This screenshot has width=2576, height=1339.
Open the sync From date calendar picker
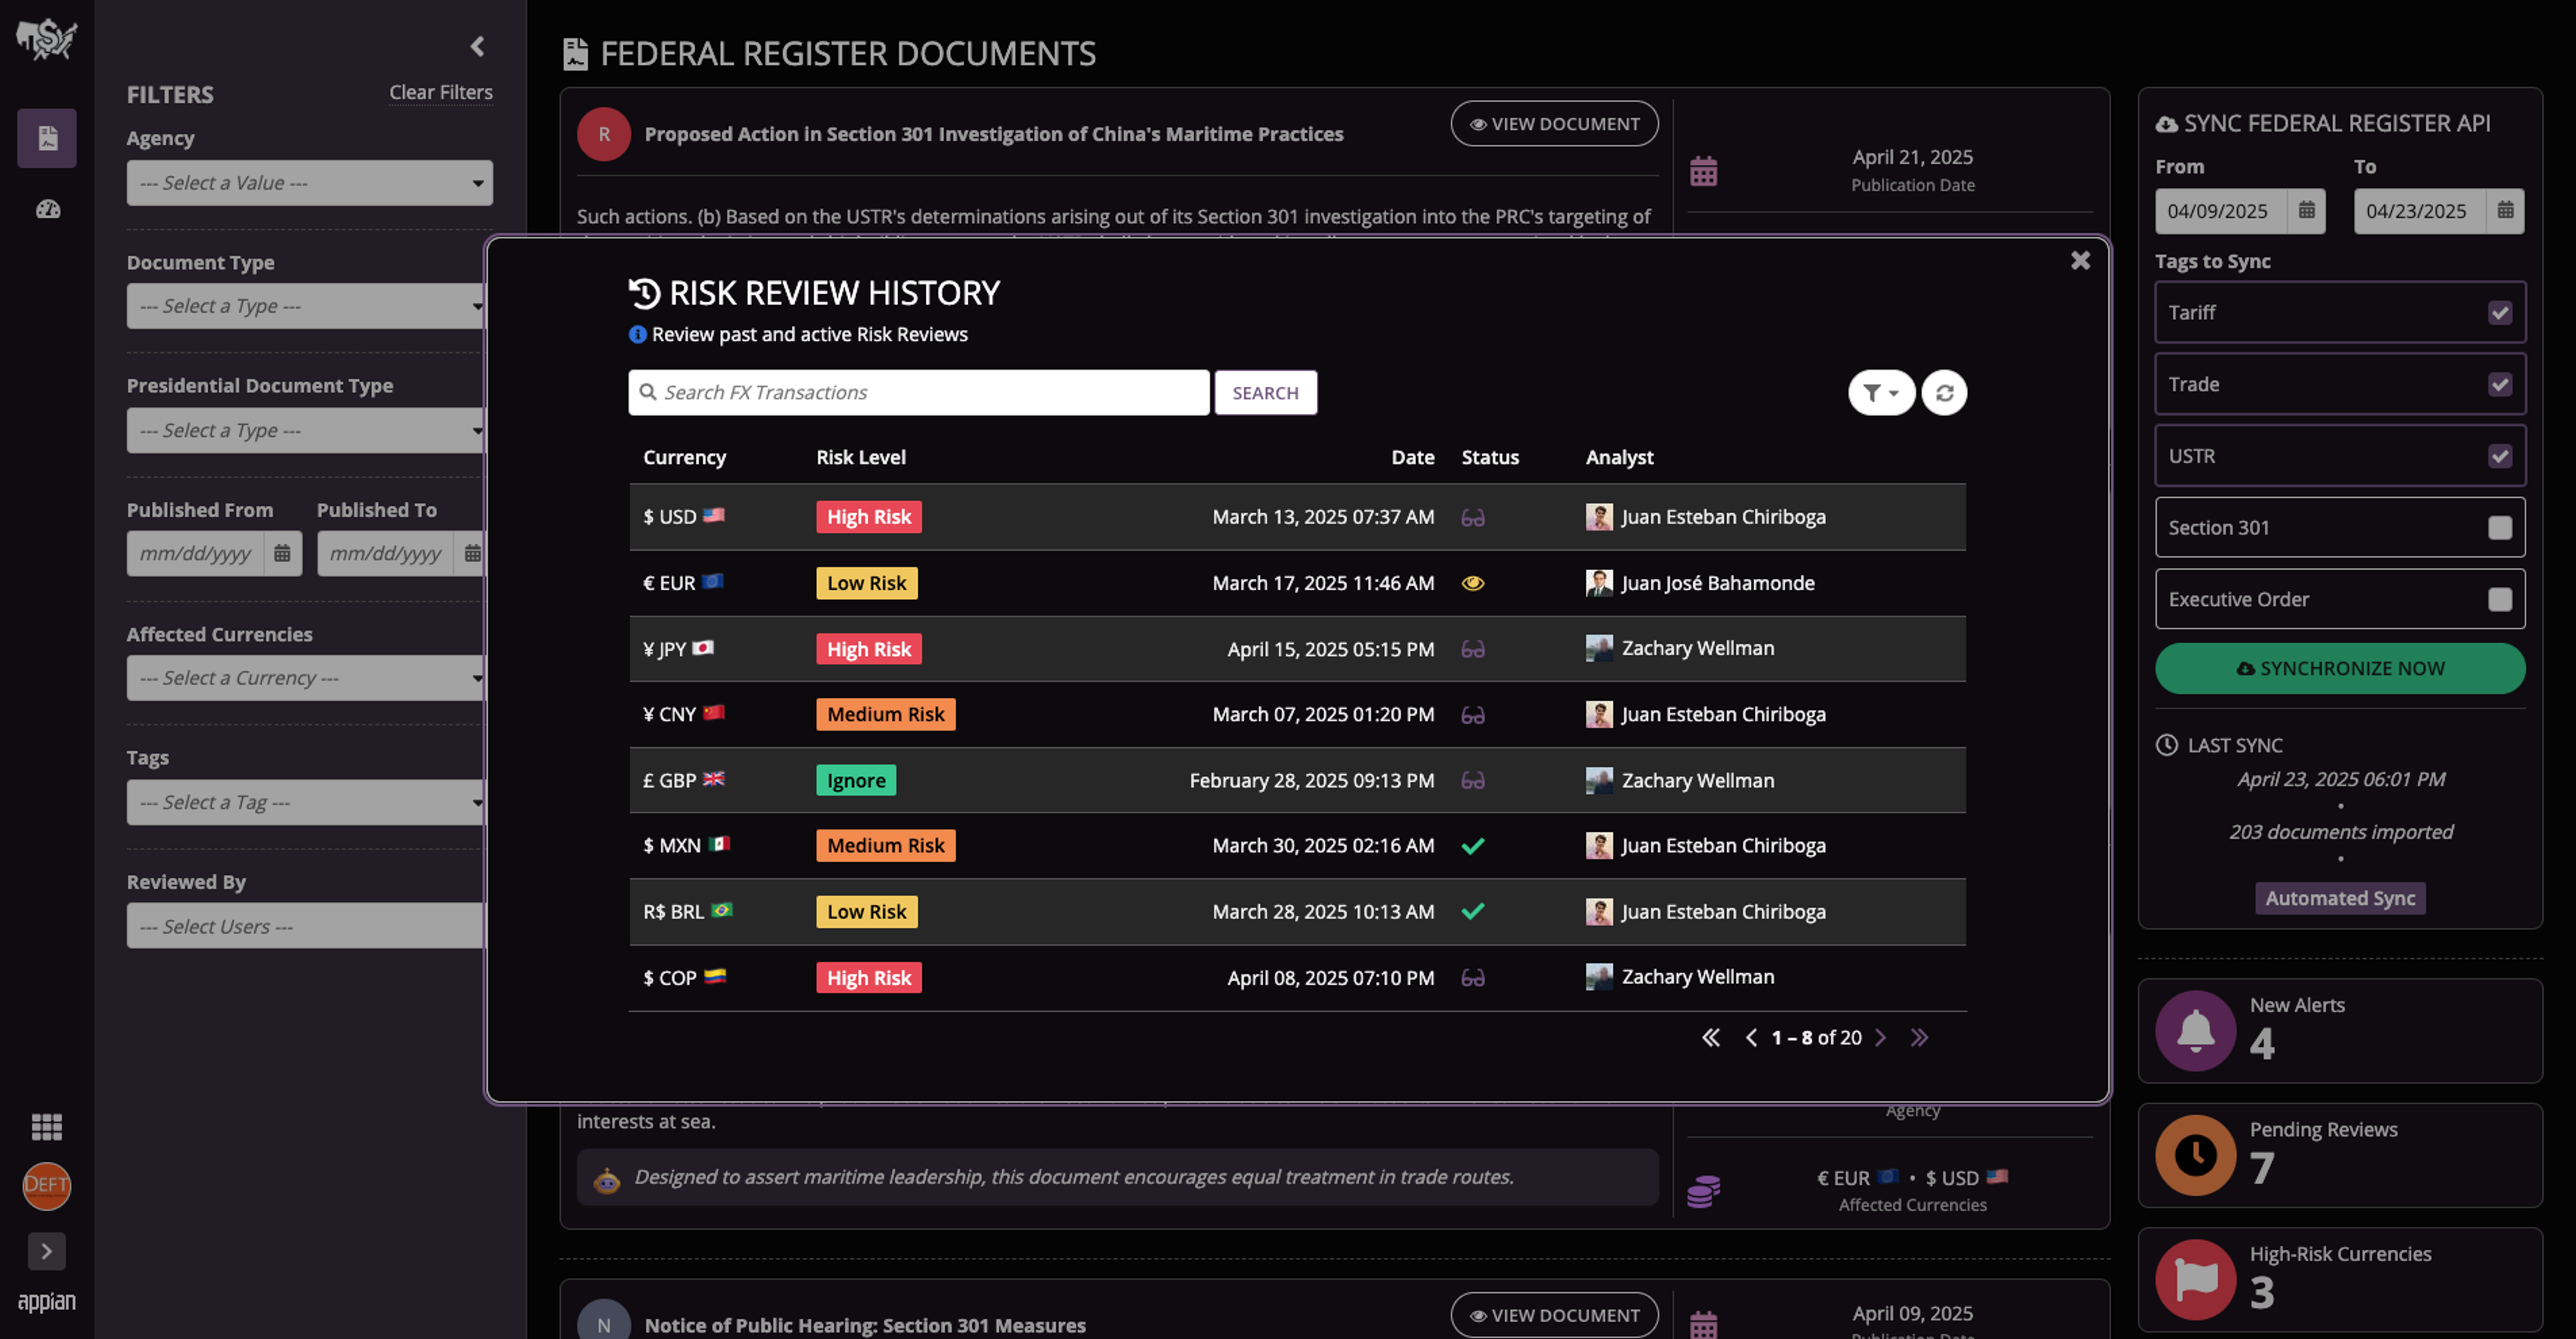tap(2306, 211)
